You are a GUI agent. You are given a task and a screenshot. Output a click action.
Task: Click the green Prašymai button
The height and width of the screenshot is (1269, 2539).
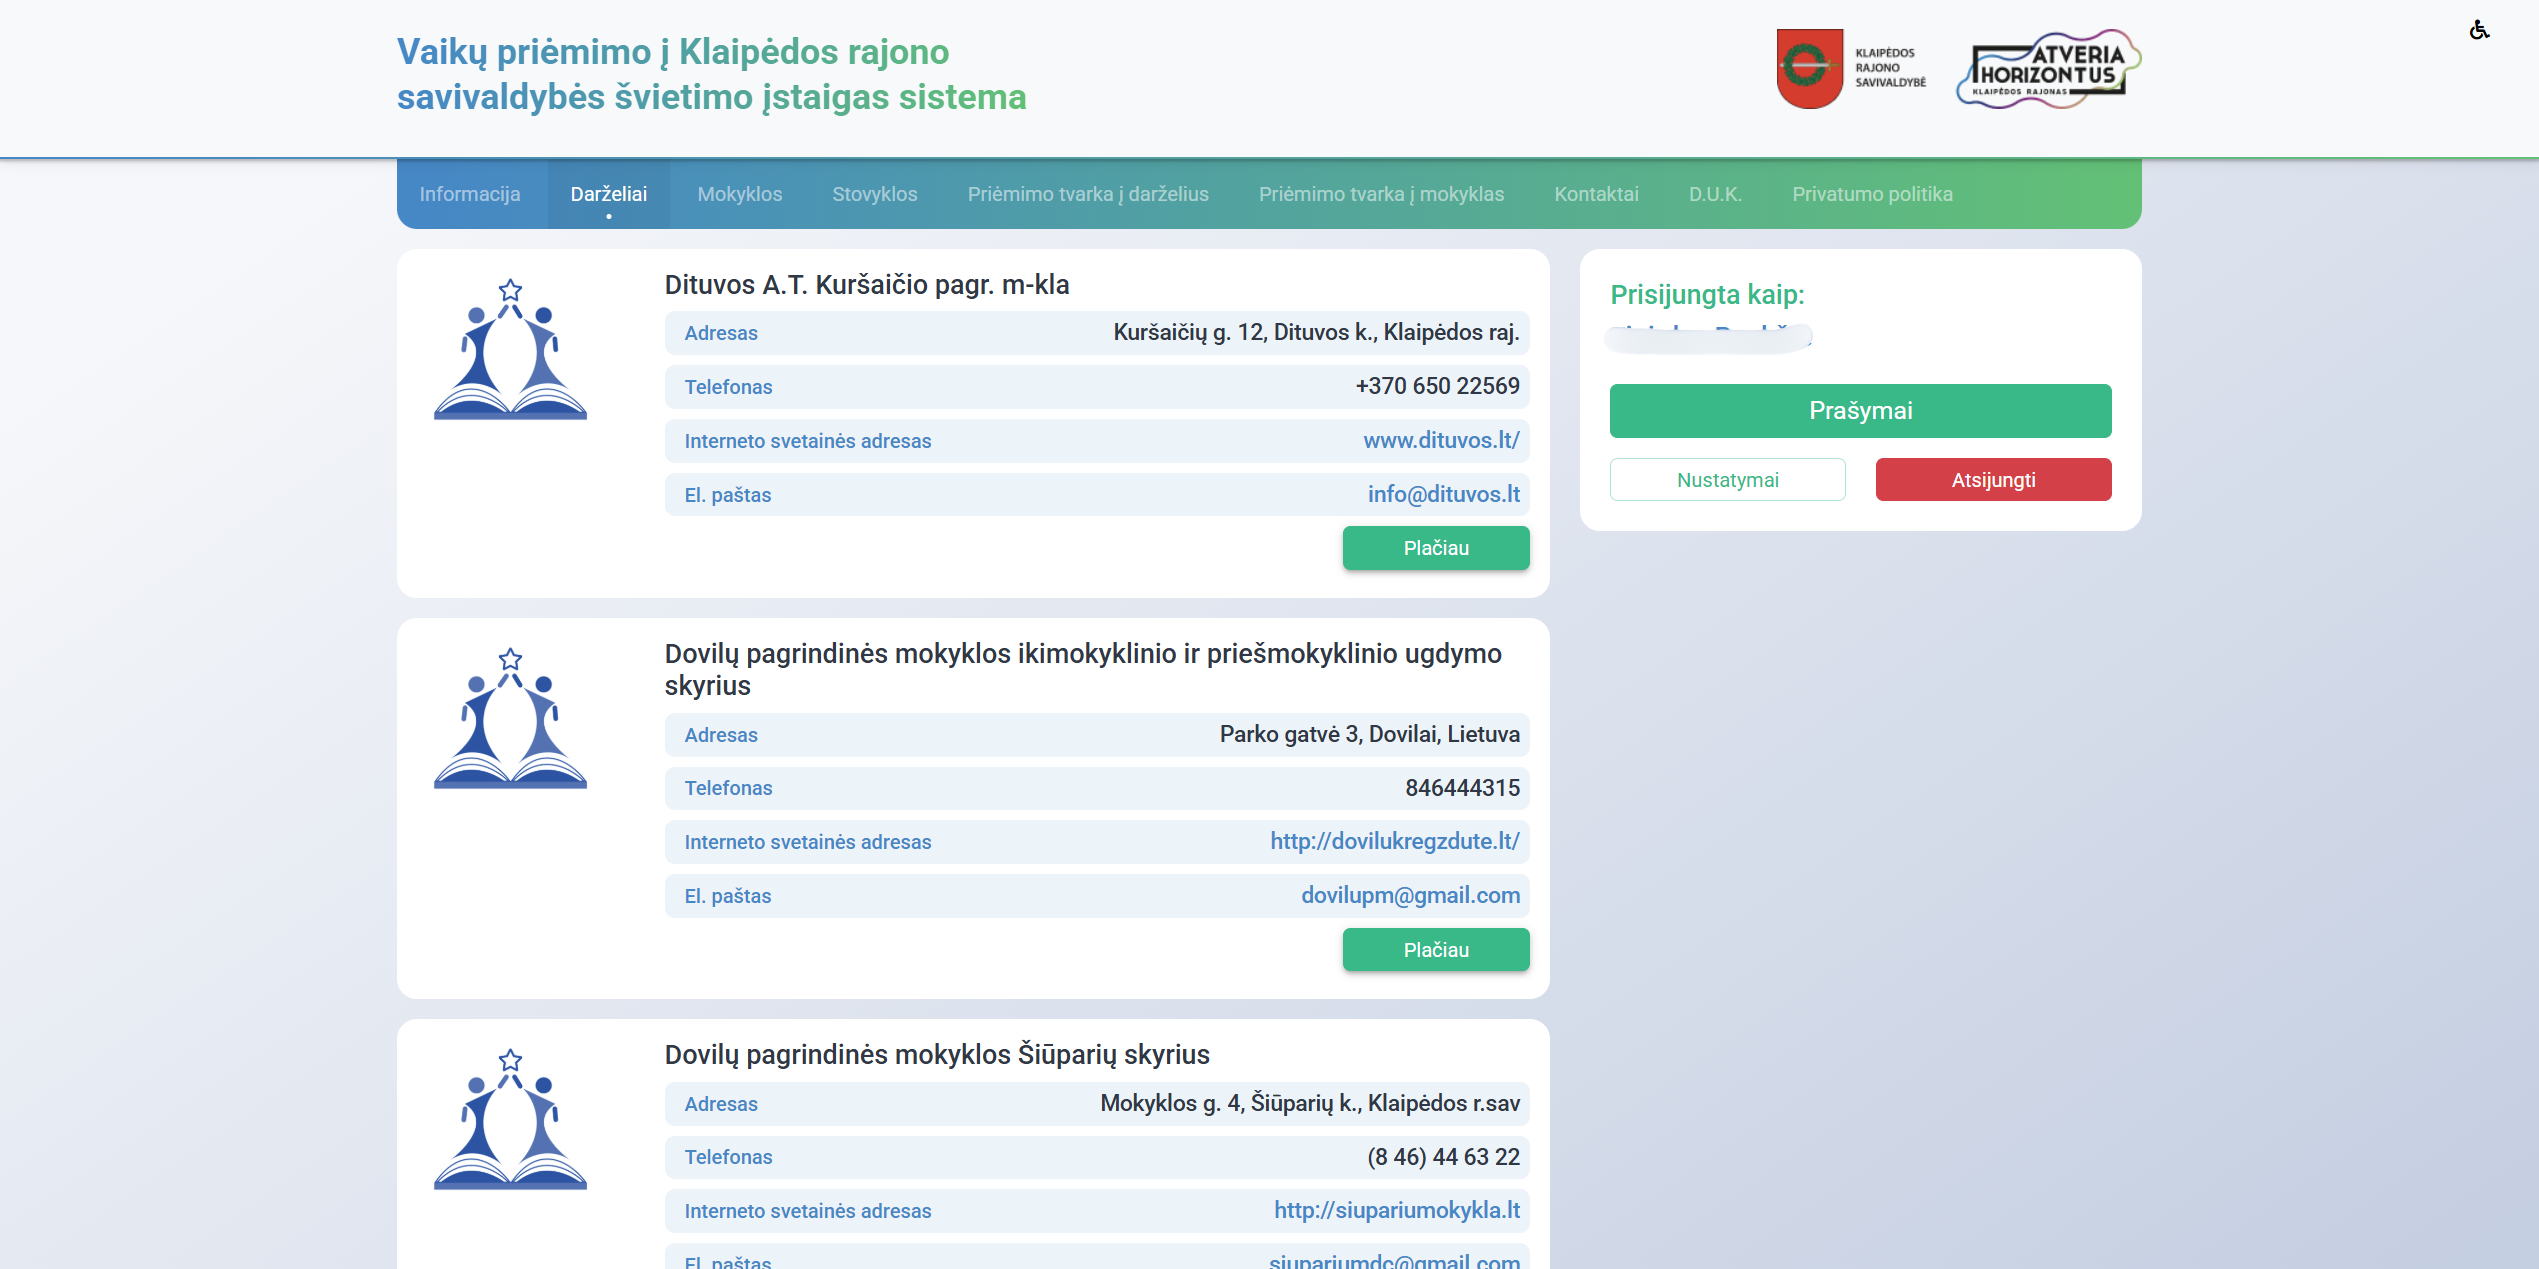1860,411
